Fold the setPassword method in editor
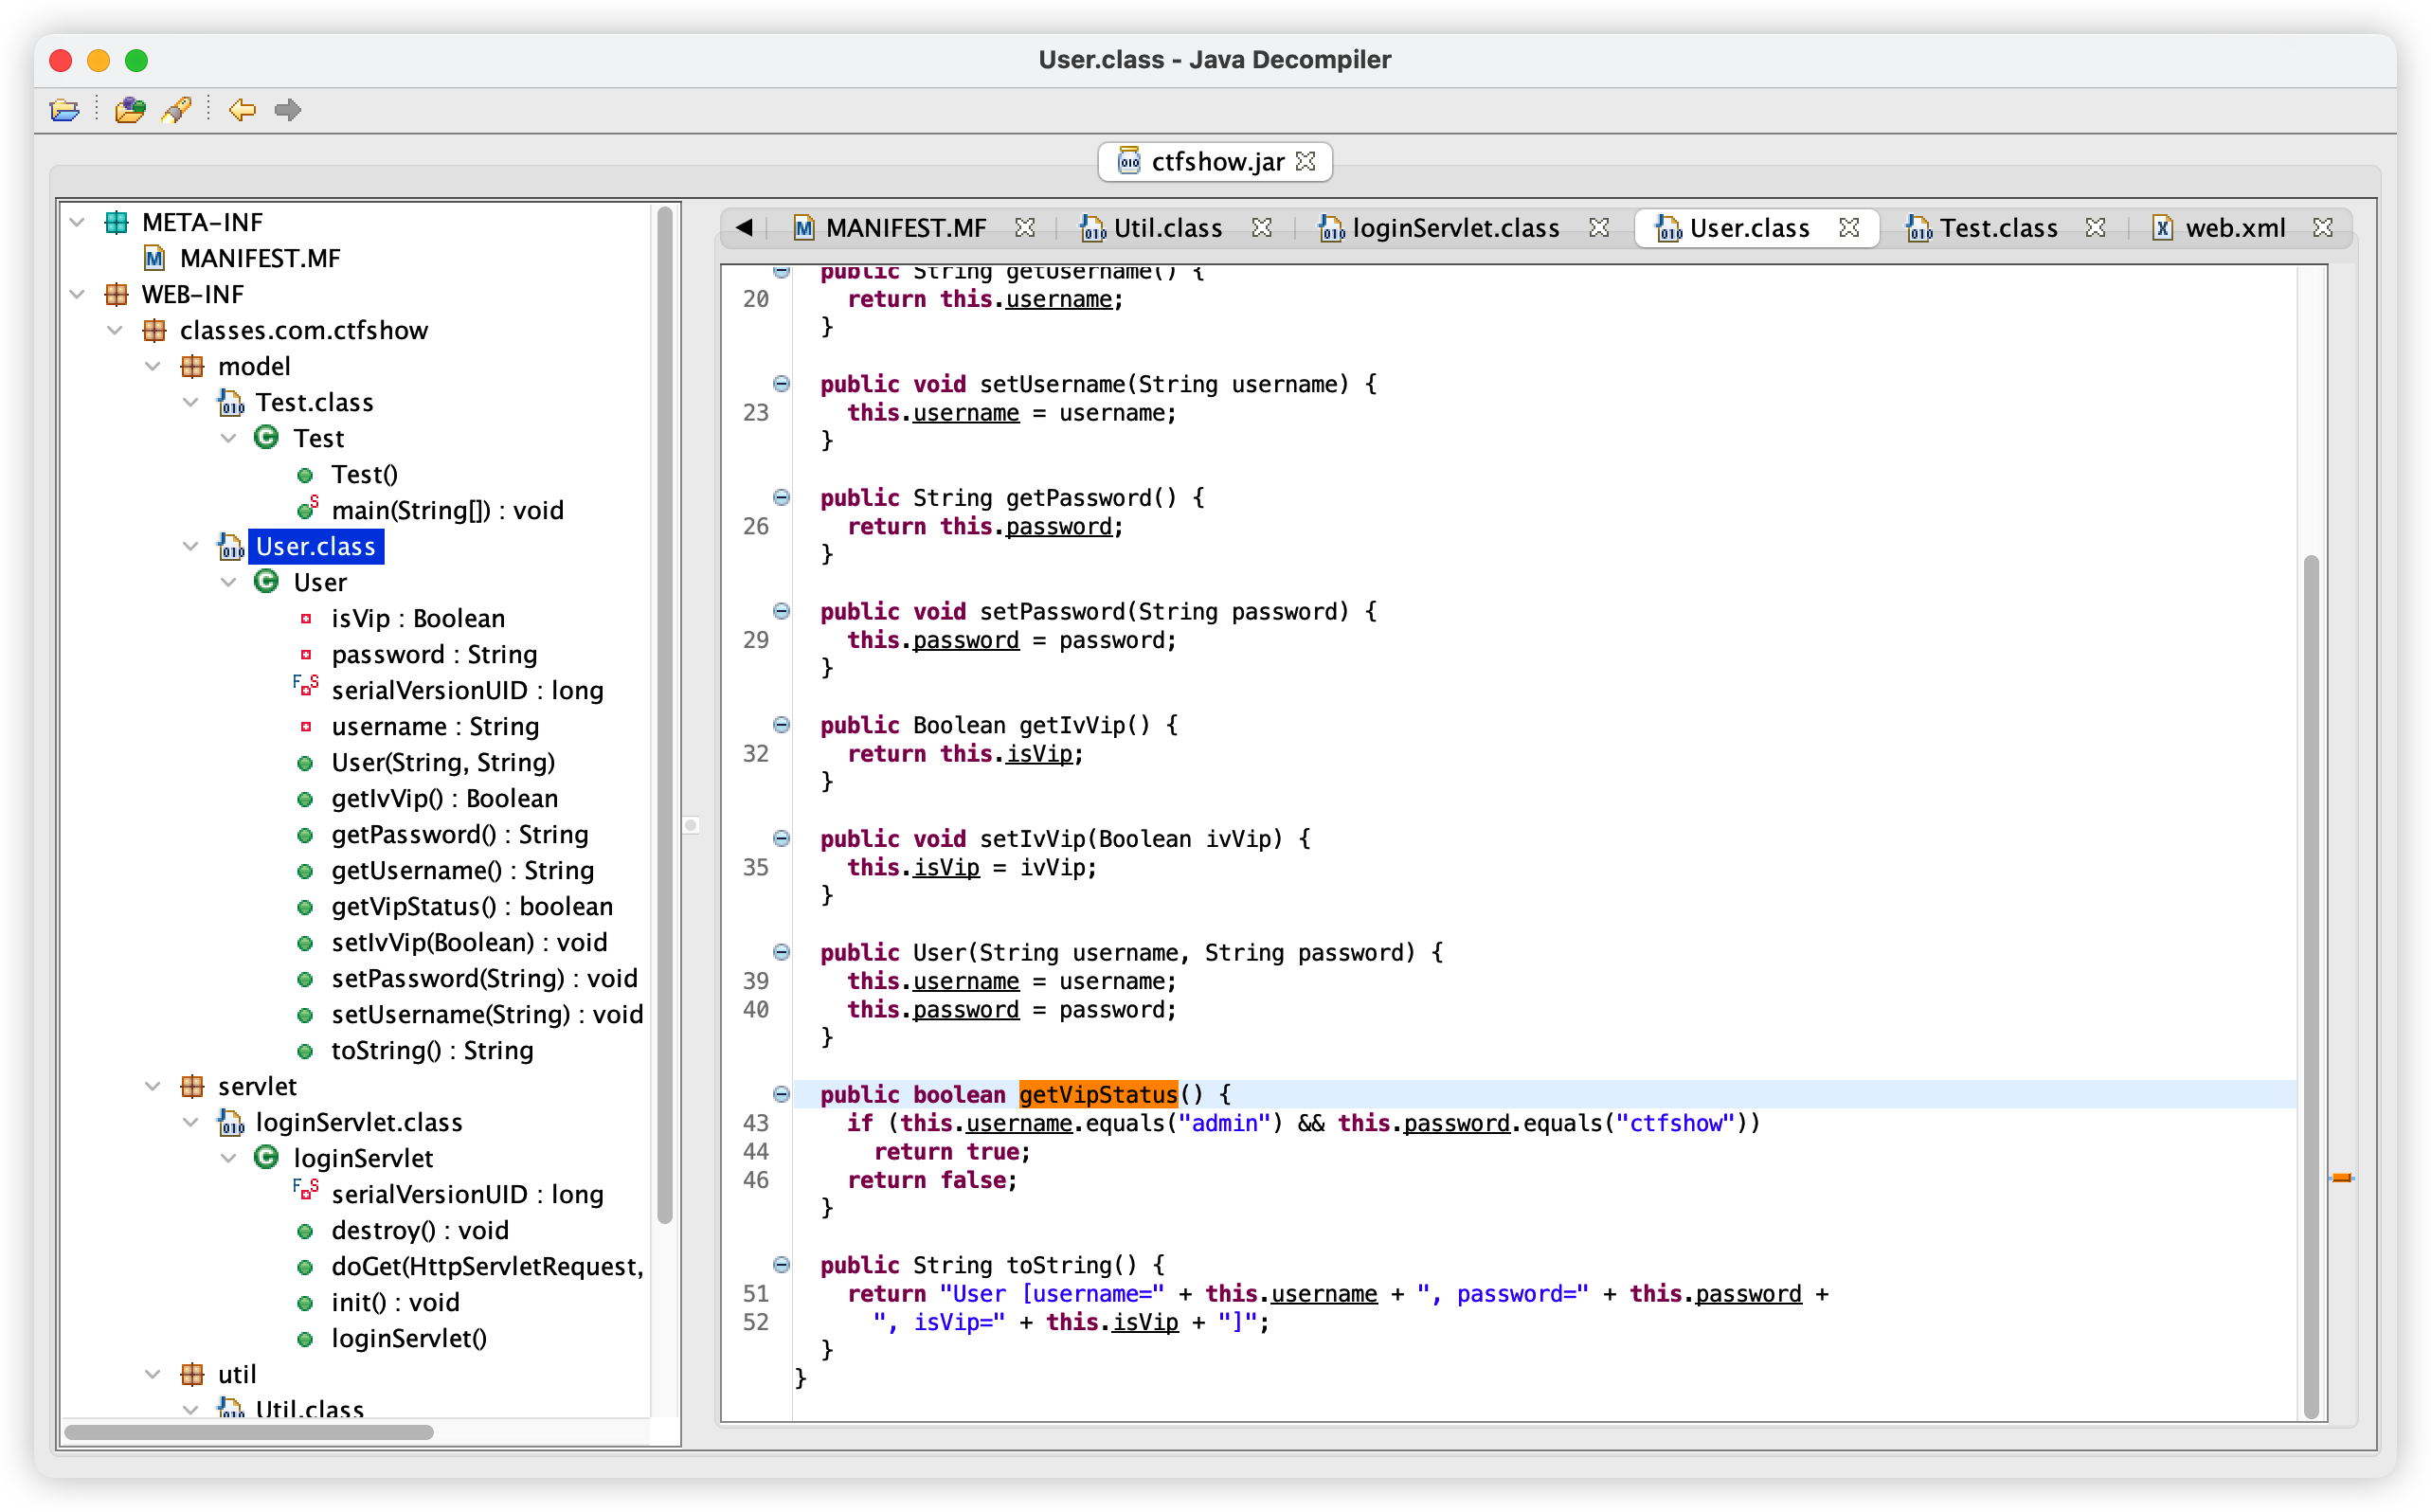Viewport: 2431px width, 1512px height. 782,611
